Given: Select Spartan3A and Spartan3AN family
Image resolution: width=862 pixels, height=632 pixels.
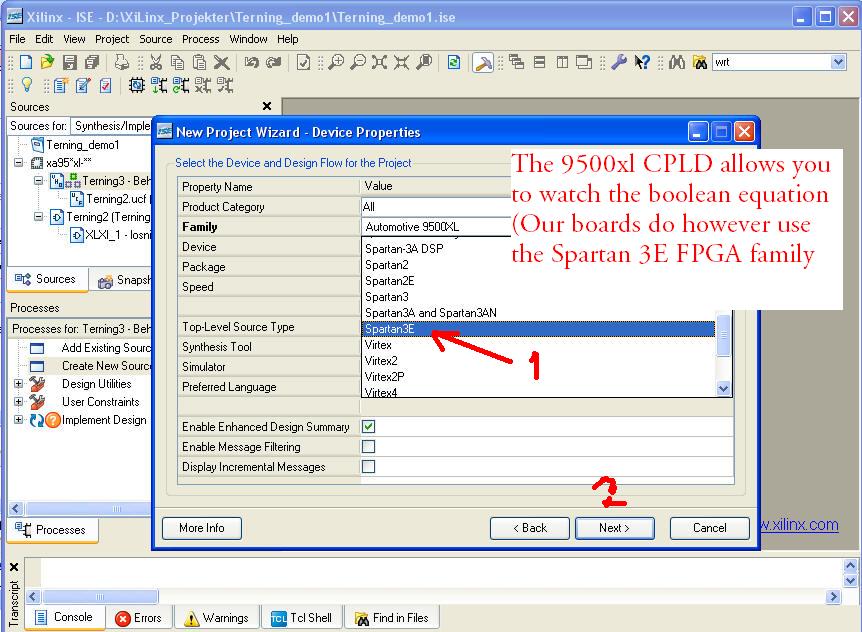Looking at the screenshot, I should pos(539,313).
